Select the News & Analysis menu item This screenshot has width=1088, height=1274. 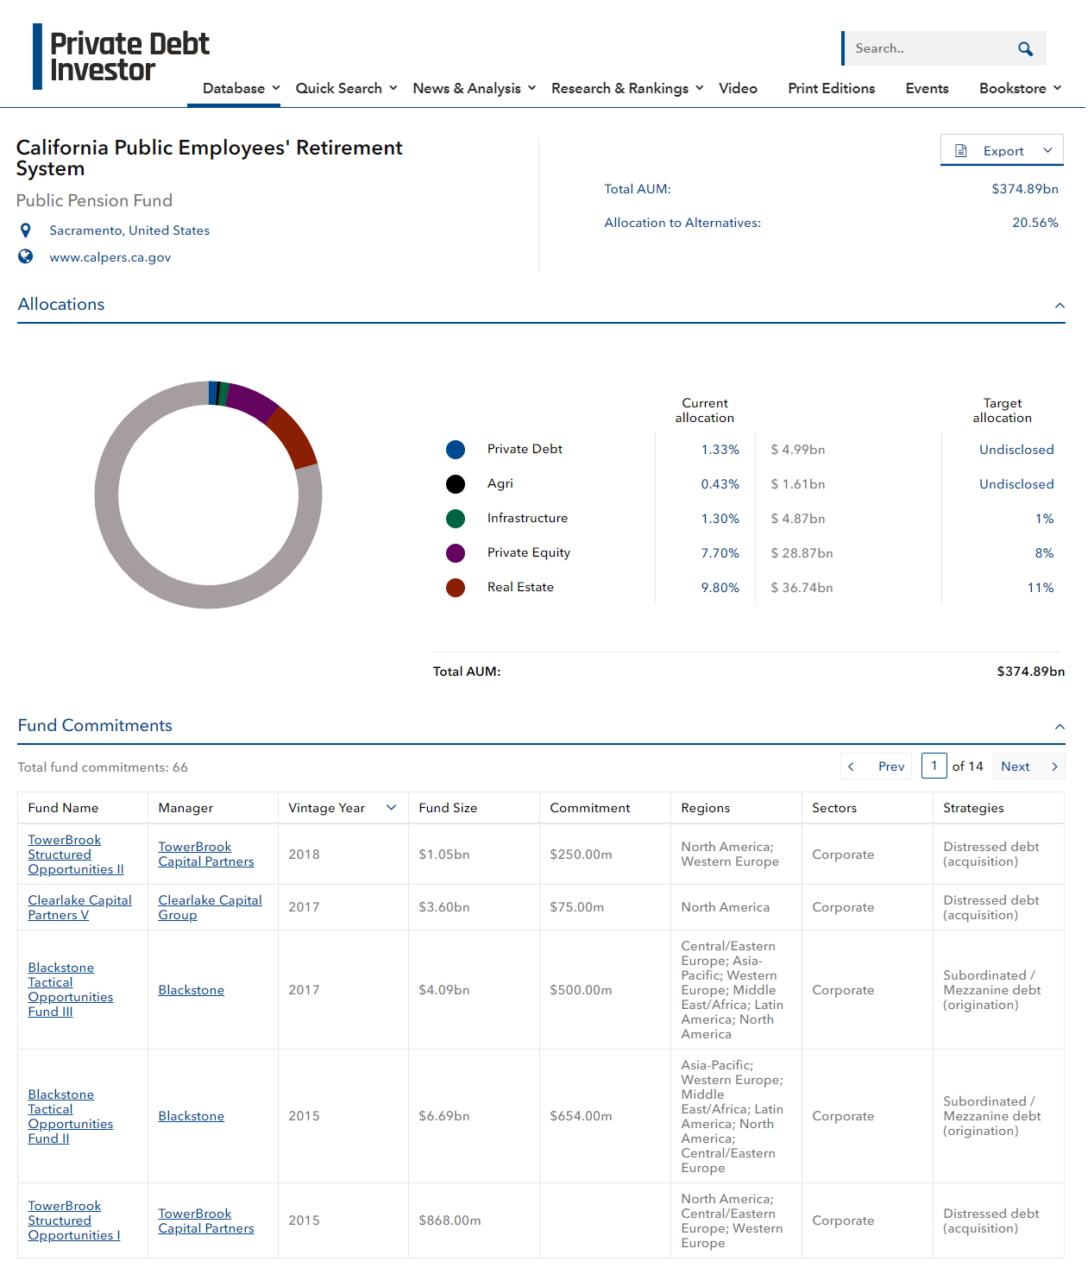[x=467, y=88]
